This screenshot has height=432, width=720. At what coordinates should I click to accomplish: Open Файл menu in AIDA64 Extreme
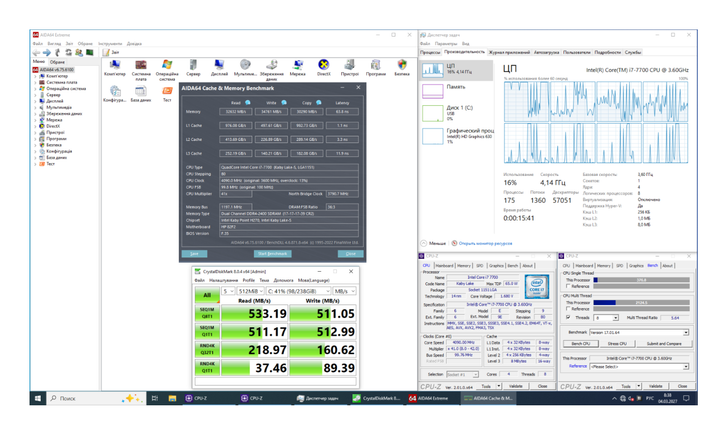point(38,44)
